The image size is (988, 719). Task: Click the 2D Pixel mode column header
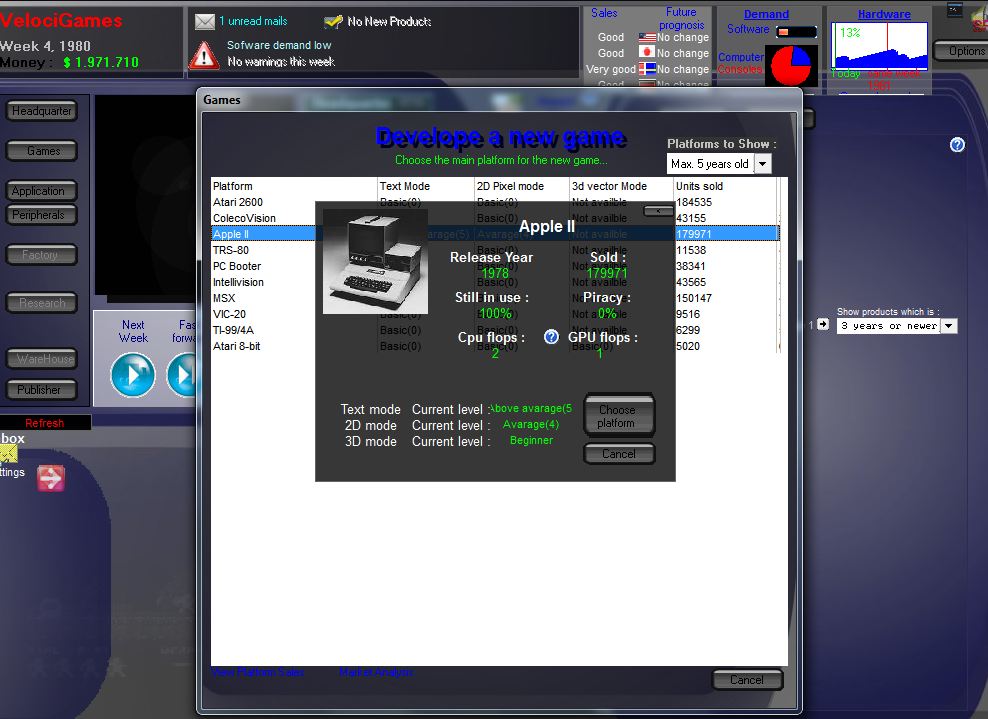pos(522,186)
